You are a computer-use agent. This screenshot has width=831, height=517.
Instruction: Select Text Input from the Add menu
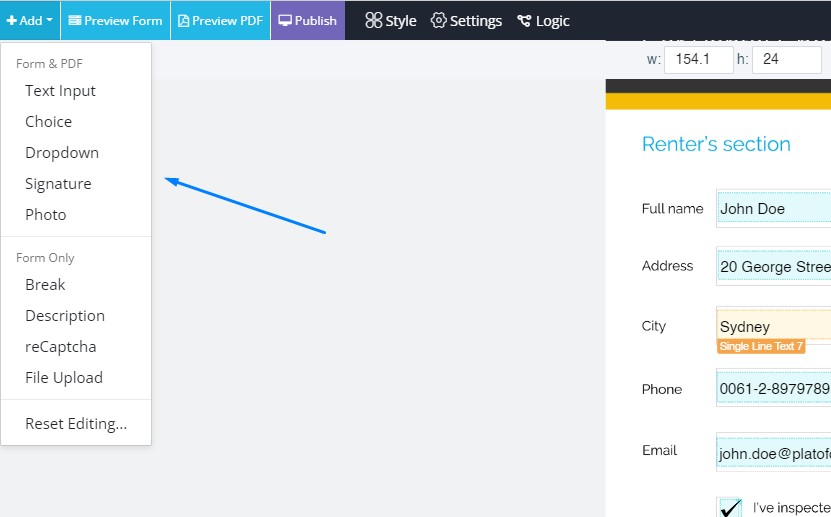61,91
